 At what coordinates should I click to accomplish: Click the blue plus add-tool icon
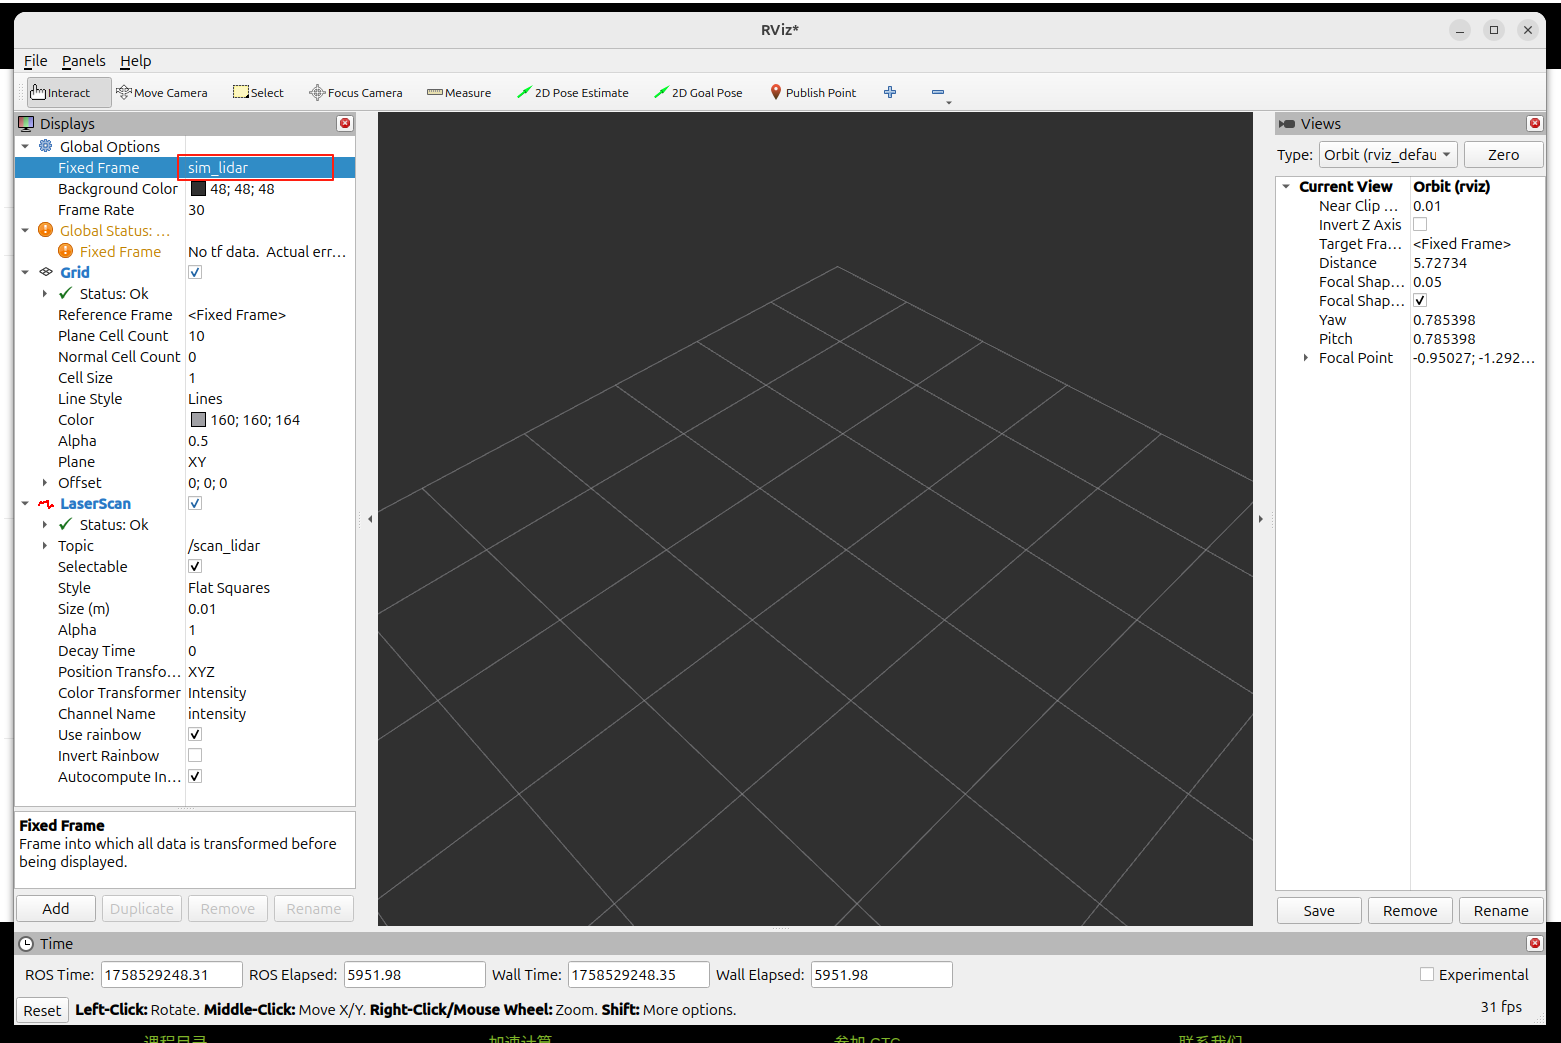coord(890,92)
